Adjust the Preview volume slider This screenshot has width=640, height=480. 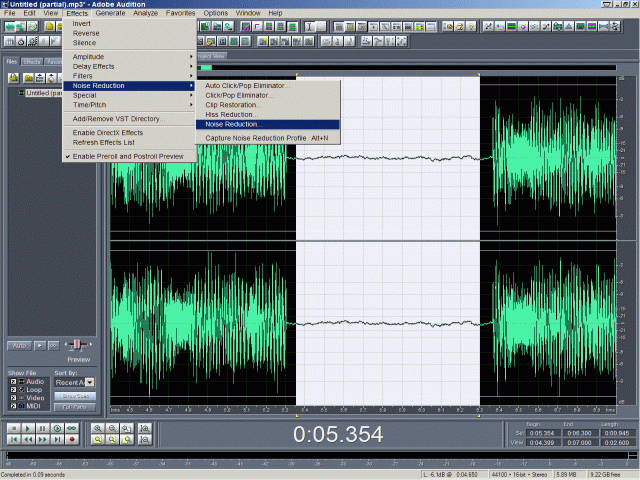[78, 345]
